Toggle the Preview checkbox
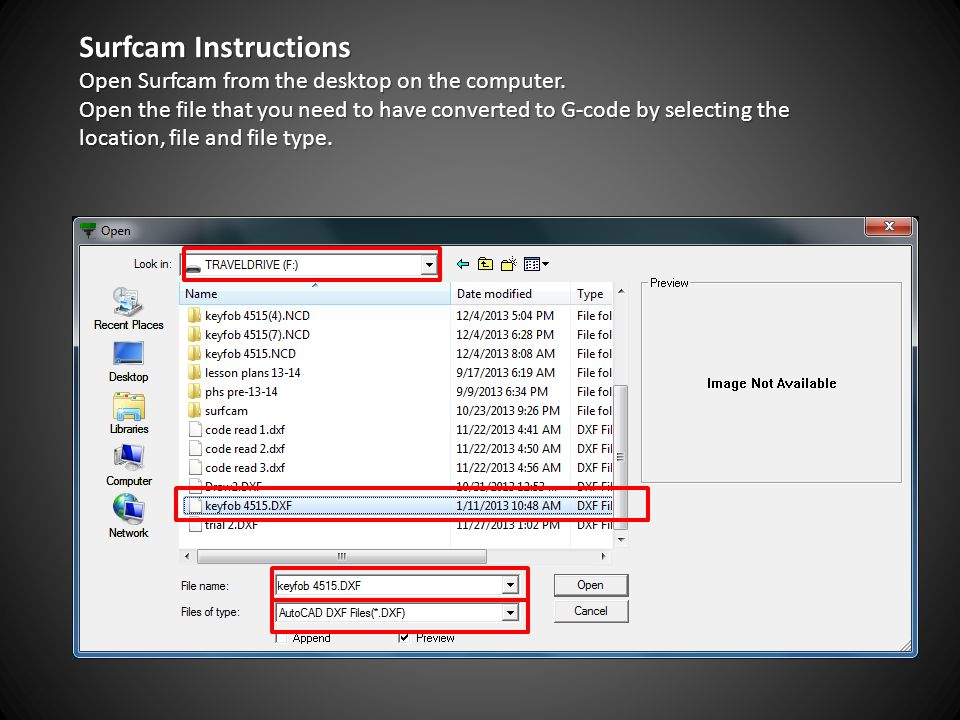The width and height of the screenshot is (960, 720). 404,638
